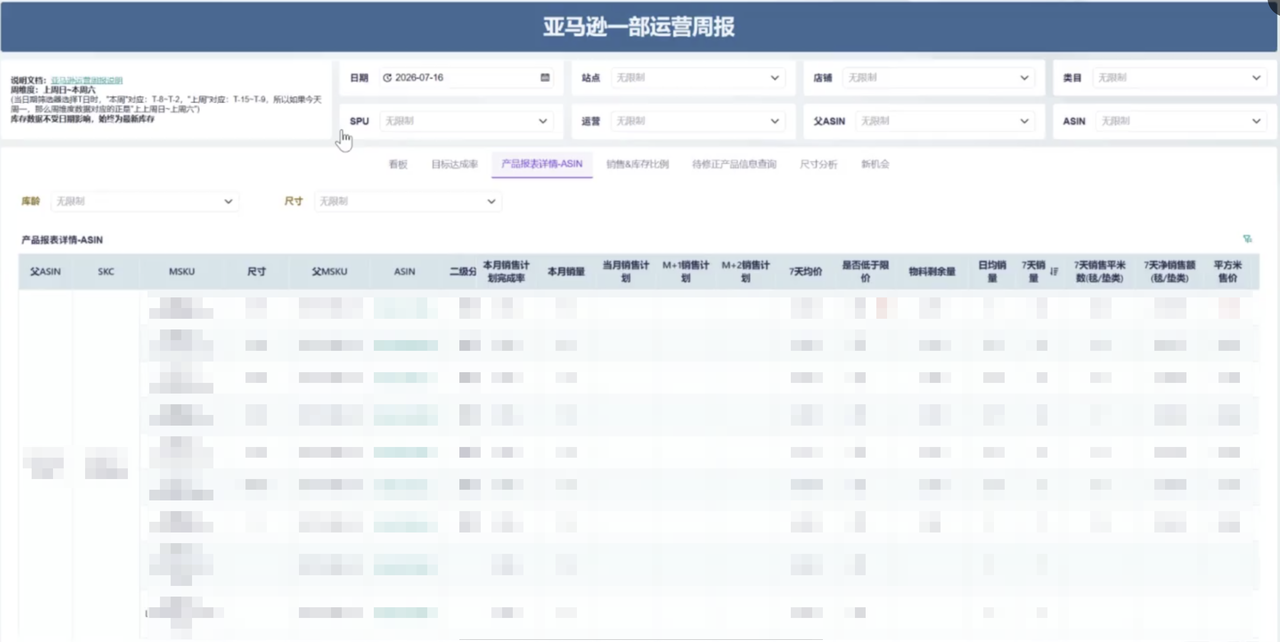The image size is (1280, 642).
Task: Open the calendar icon in the 日期 field
Action: (545, 77)
